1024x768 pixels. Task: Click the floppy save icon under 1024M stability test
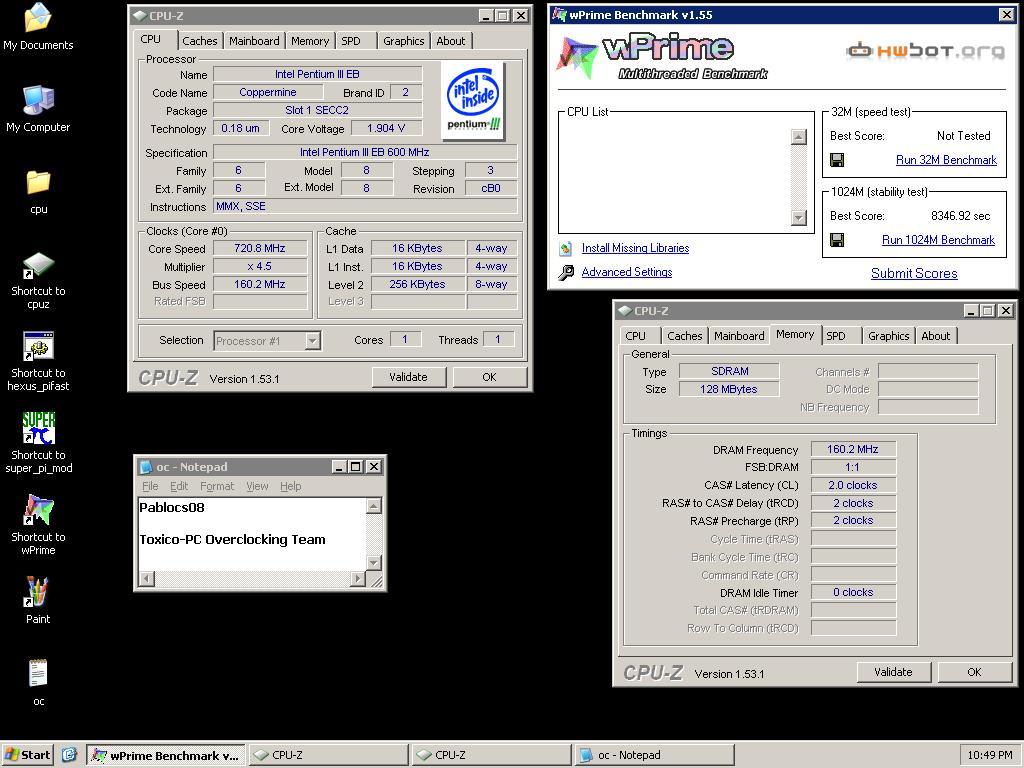click(837, 240)
